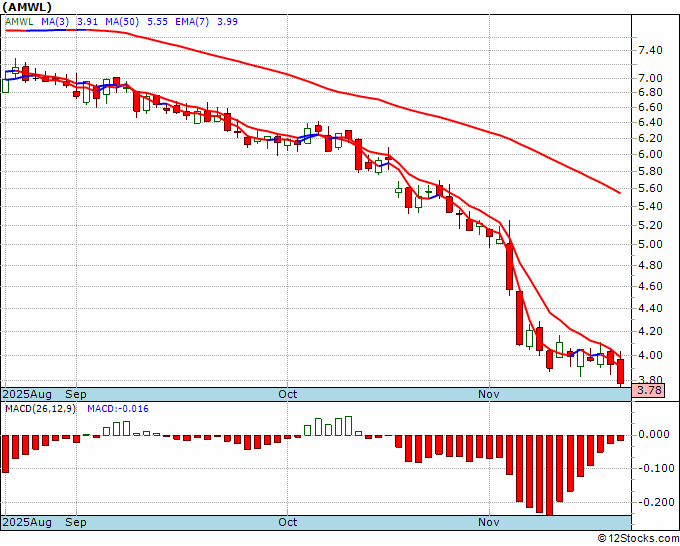This screenshot has height=546, width=680.
Task: Click the Oct label under MACD panel
Action: click(x=288, y=522)
